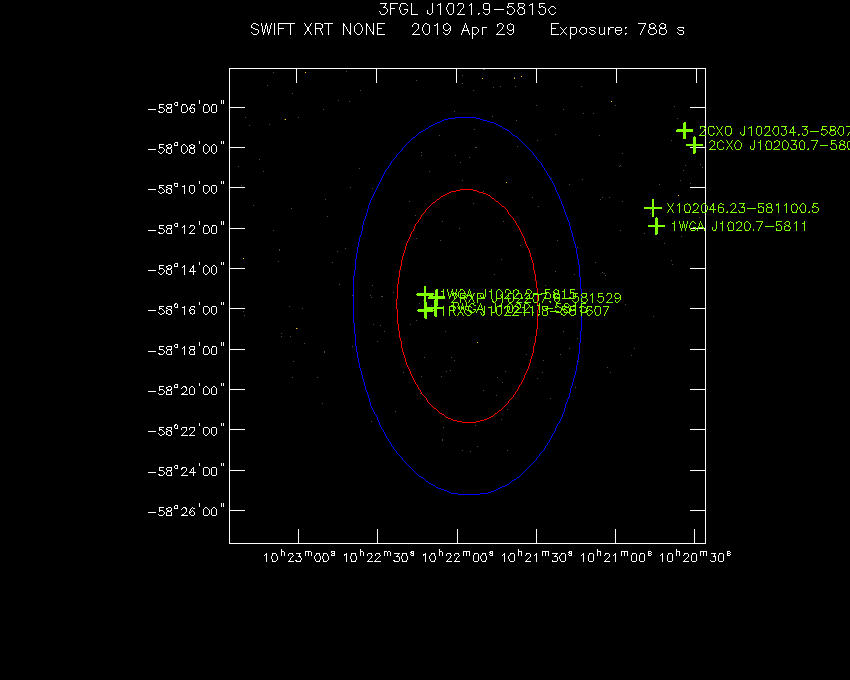Click the right ascension label 10h22m00s

coord(458,557)
